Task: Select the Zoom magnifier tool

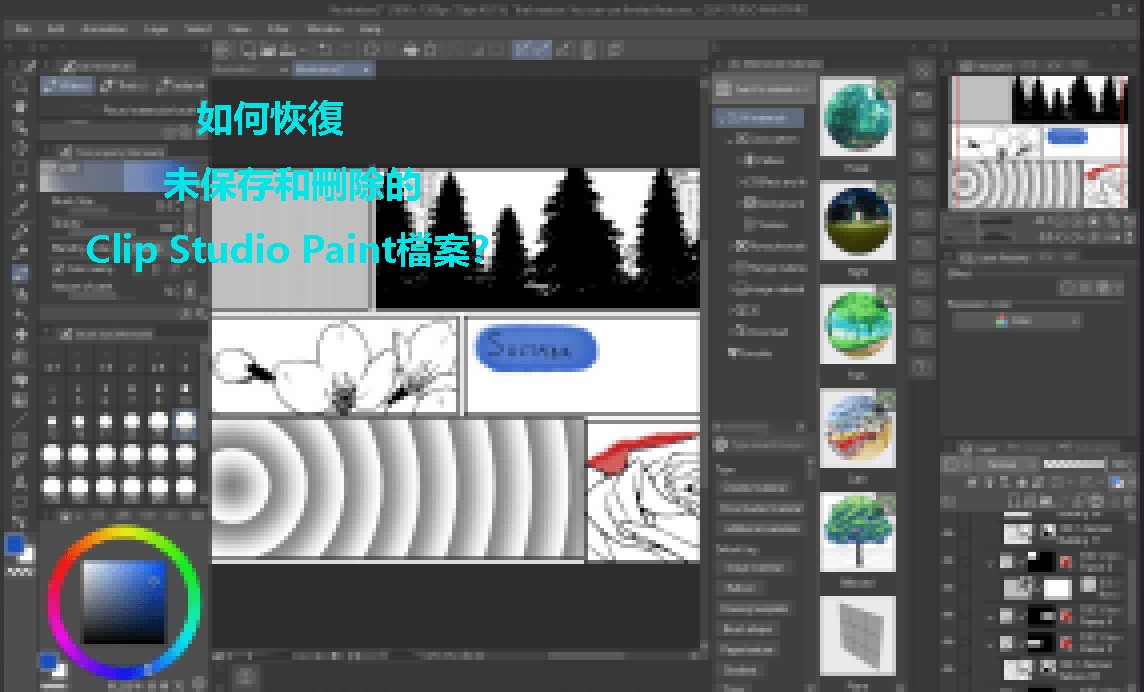Action: tap(19, 86)
